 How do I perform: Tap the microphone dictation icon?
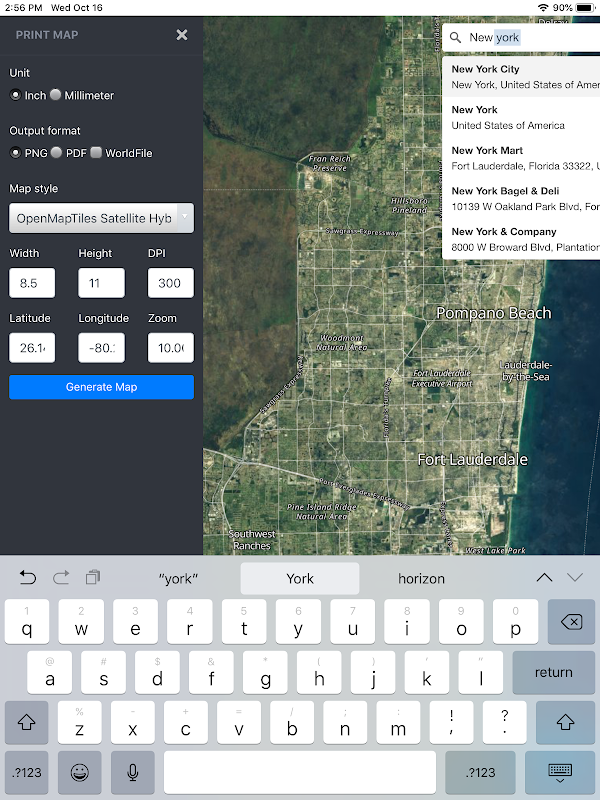(133, 772)
